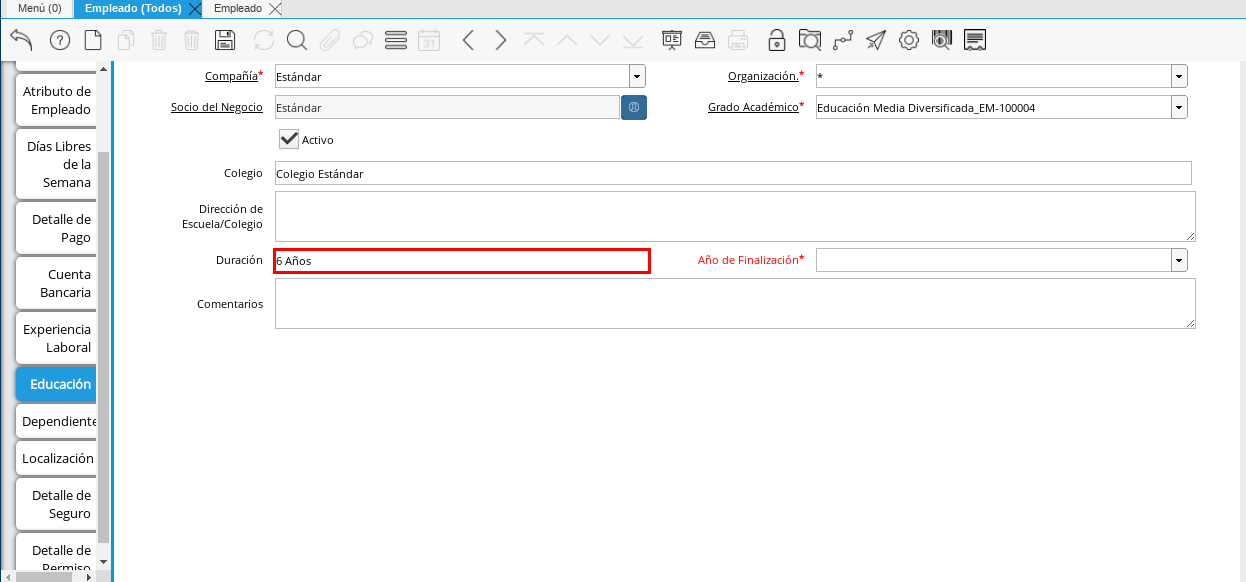Open the help question mark icon
The height and width of the screenshot is (582, 1246).
(59, 40)
